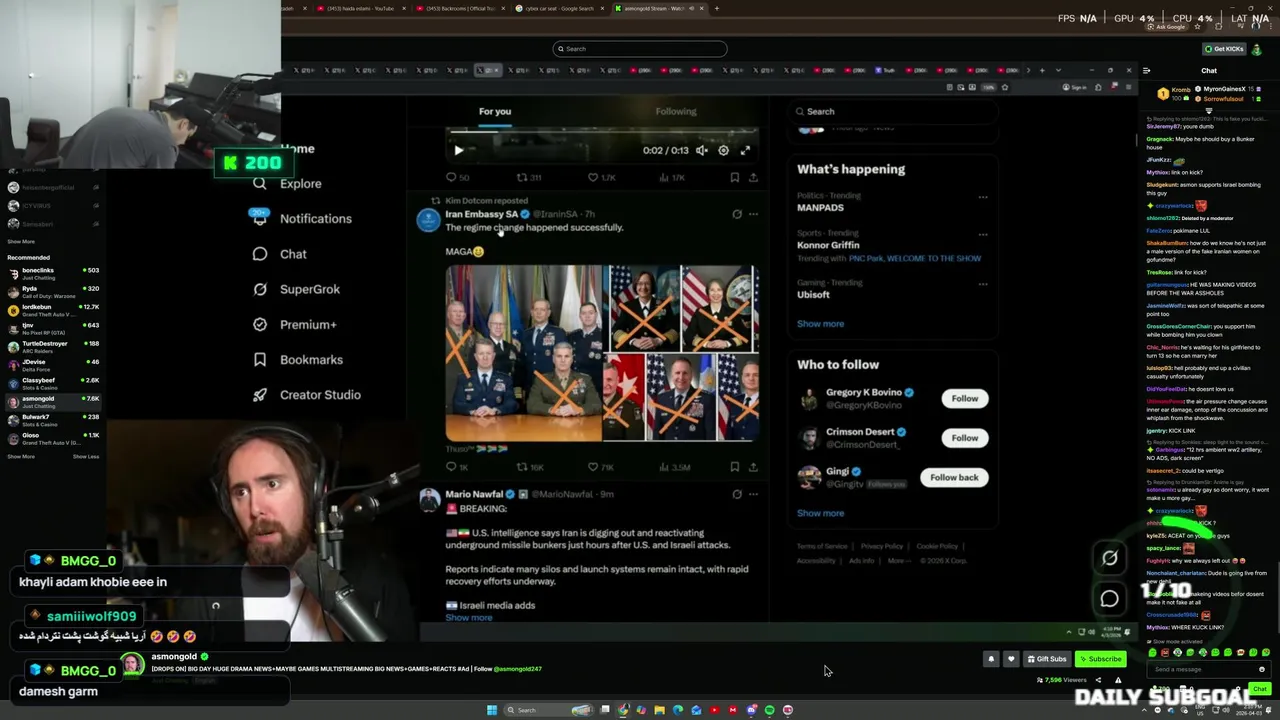Open SuperGrok in X sidebar
The height and width of the screenshot is (720, 1280).
pos(297,289)
